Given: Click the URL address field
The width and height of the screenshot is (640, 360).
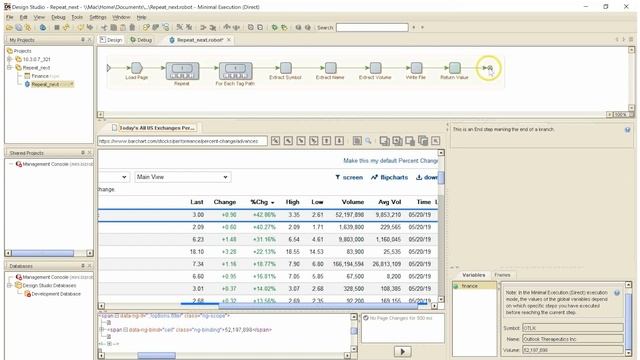Looking at the screenshot, I should click(x=182, y=141).
